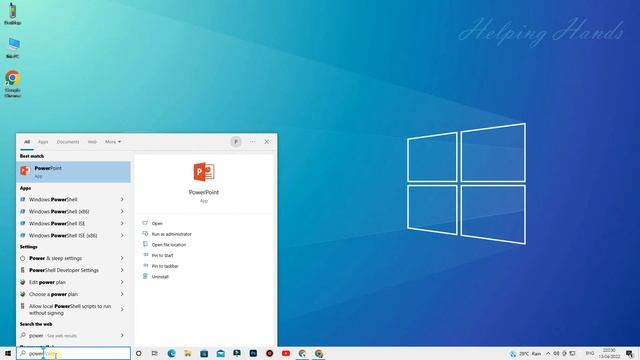The width and height of the screenshot is (640, 360).
Task: Expand arrow beside Edit power plan
Action: [122, 282]
